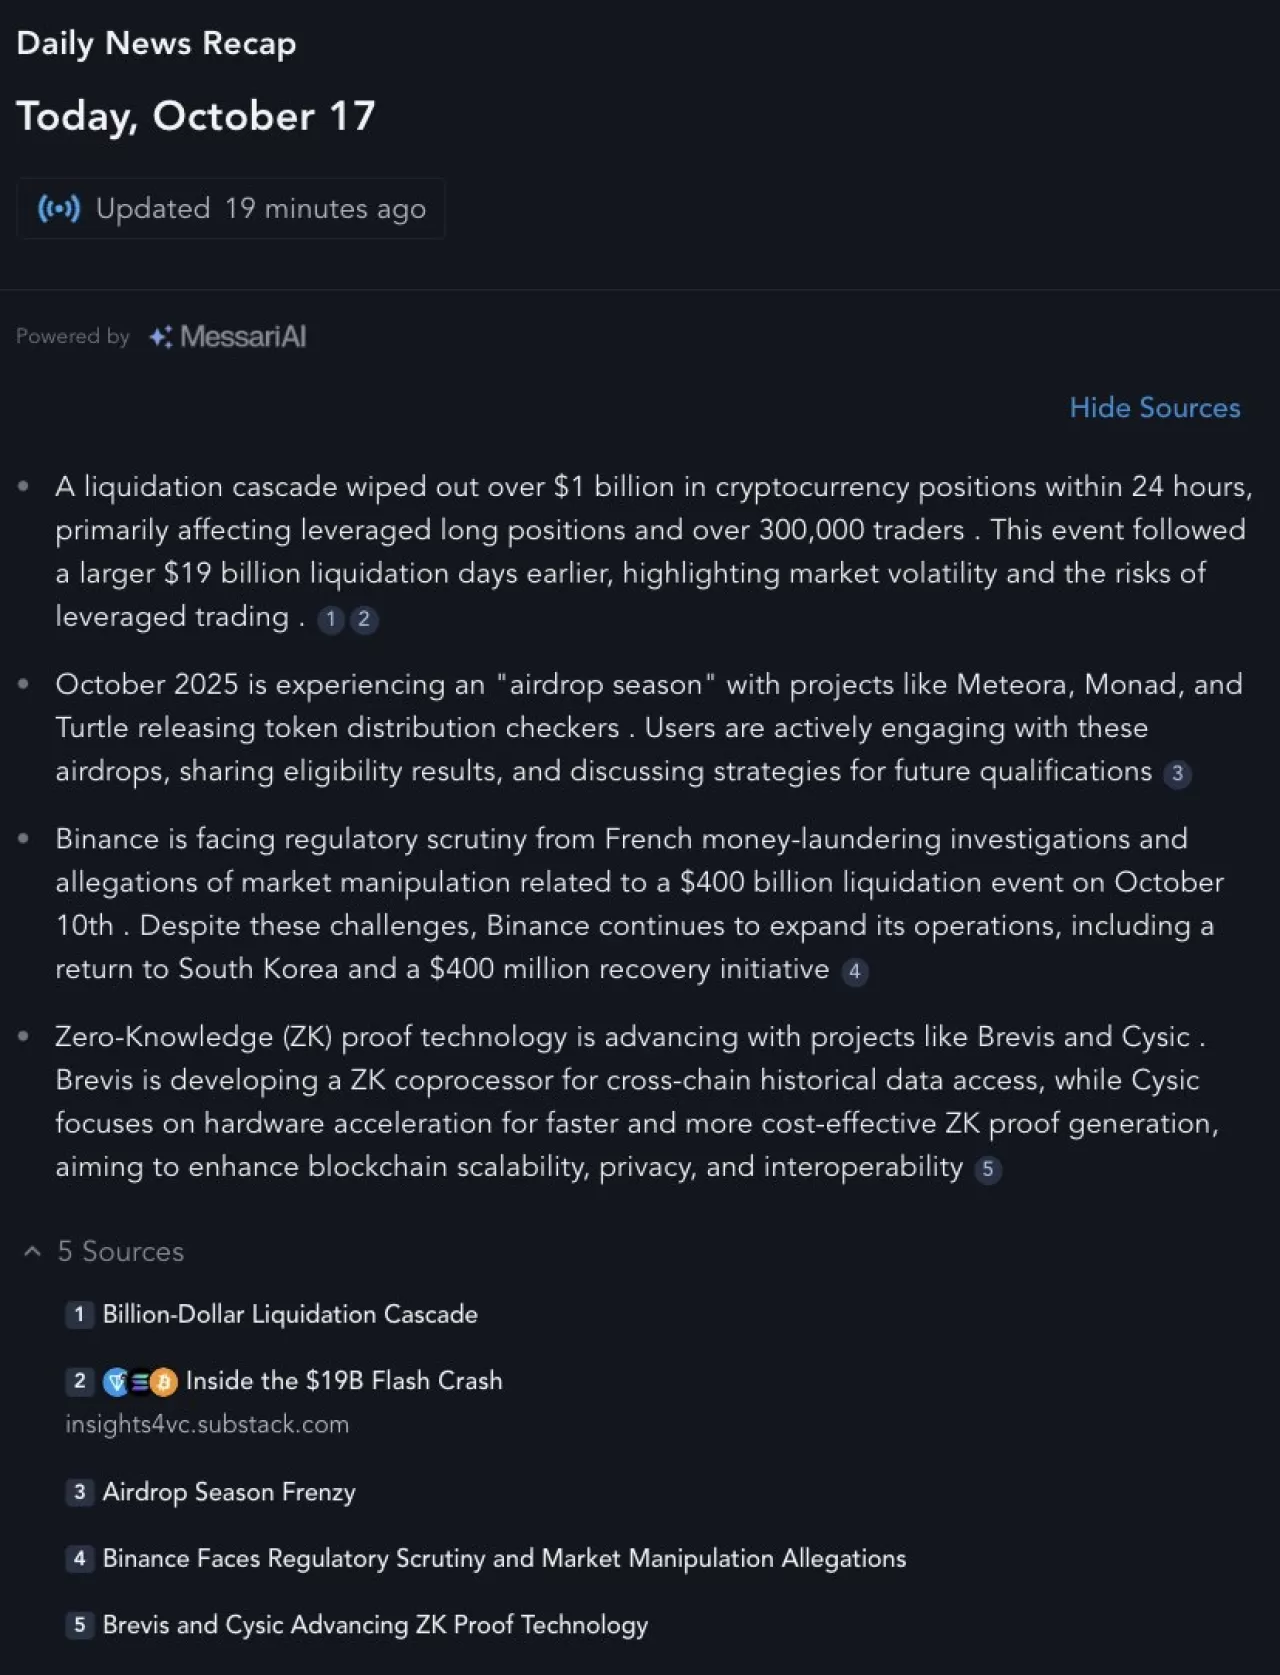Hide Sources toggle link

(x=1154, y=408)
